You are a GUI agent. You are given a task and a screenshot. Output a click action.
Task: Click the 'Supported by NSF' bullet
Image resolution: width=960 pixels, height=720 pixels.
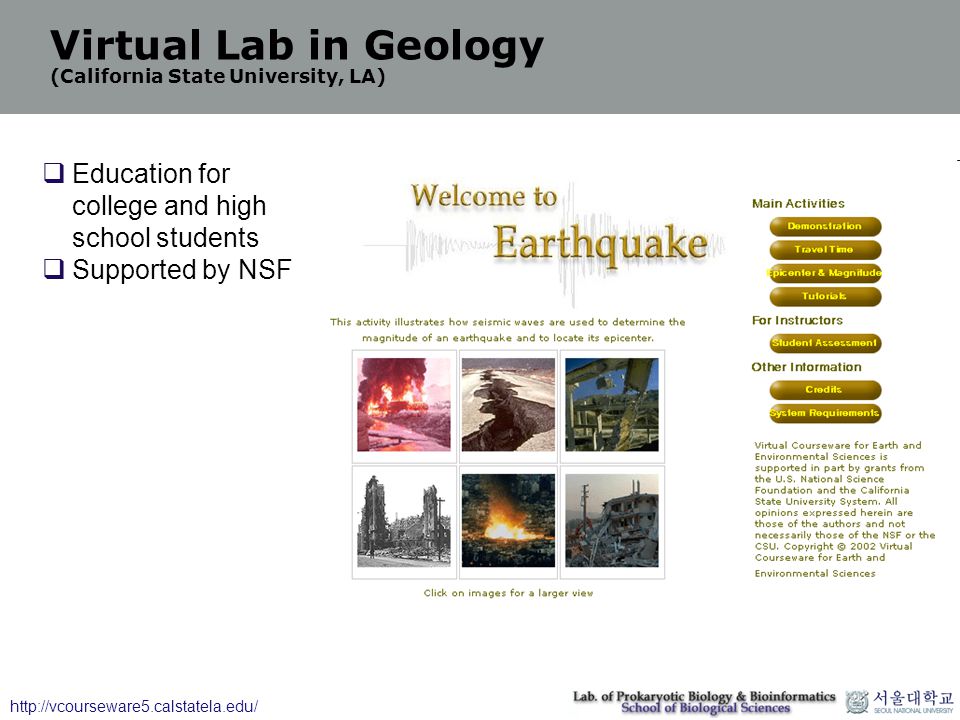click(181, 269)
